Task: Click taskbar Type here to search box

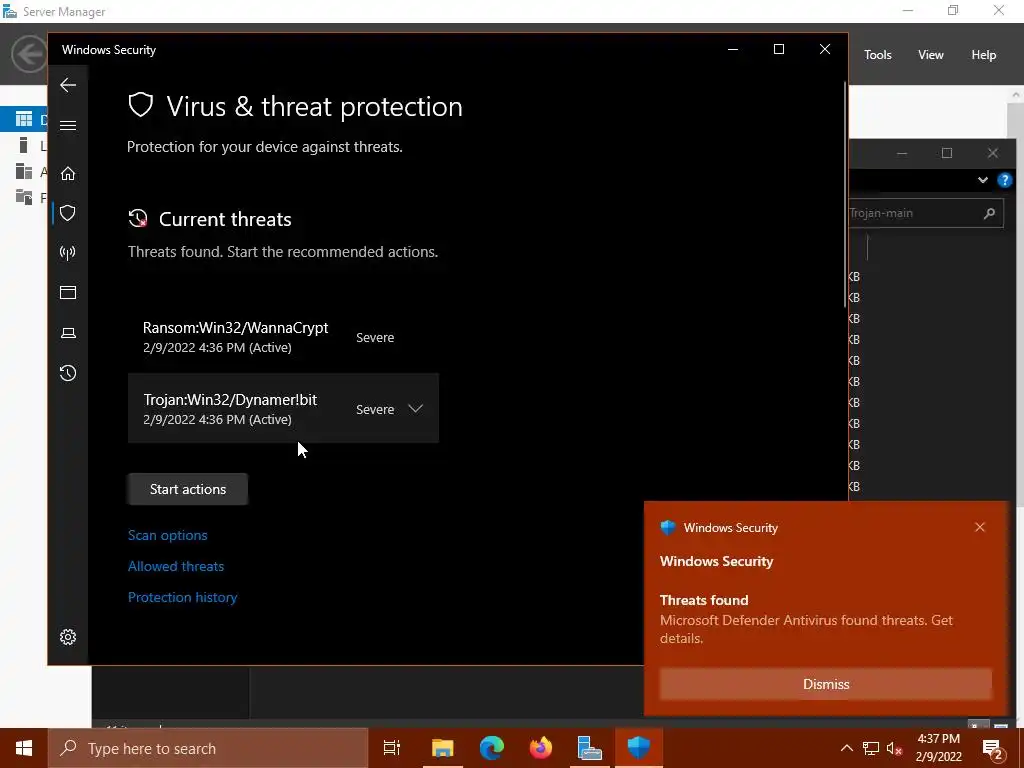Action: (208, 748)
